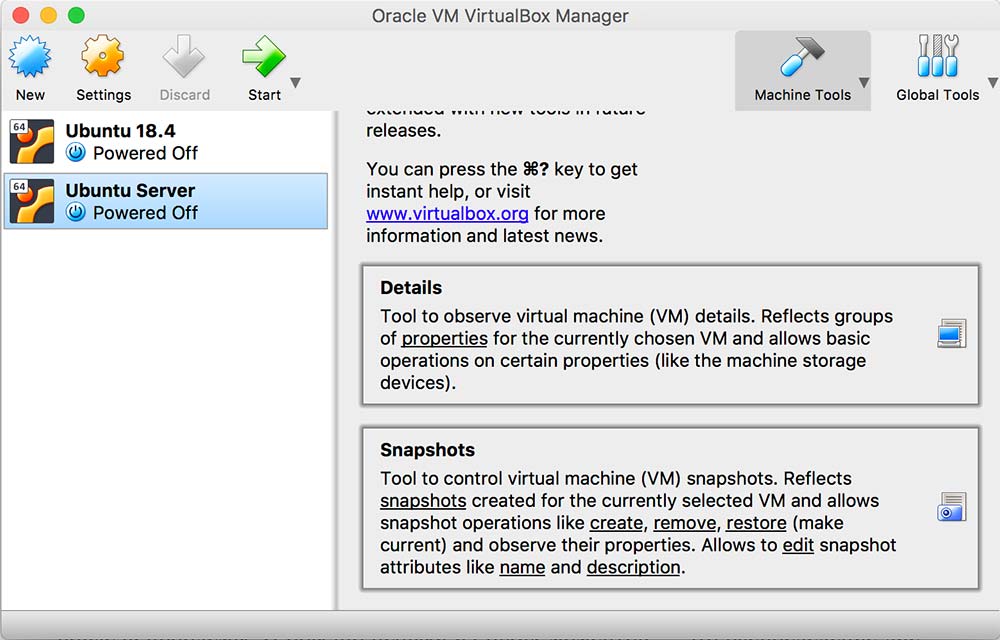Click the restore link in Snapshots description

(755, 523)
